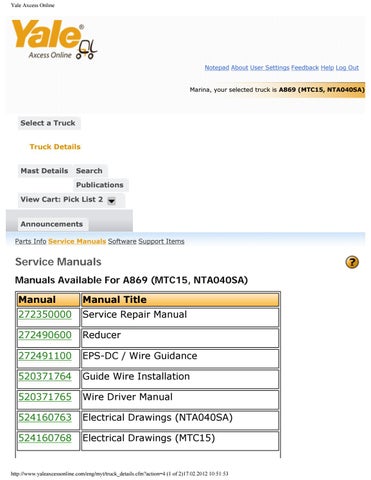Click the 'Service Manuals' page heading

(58, 262)
